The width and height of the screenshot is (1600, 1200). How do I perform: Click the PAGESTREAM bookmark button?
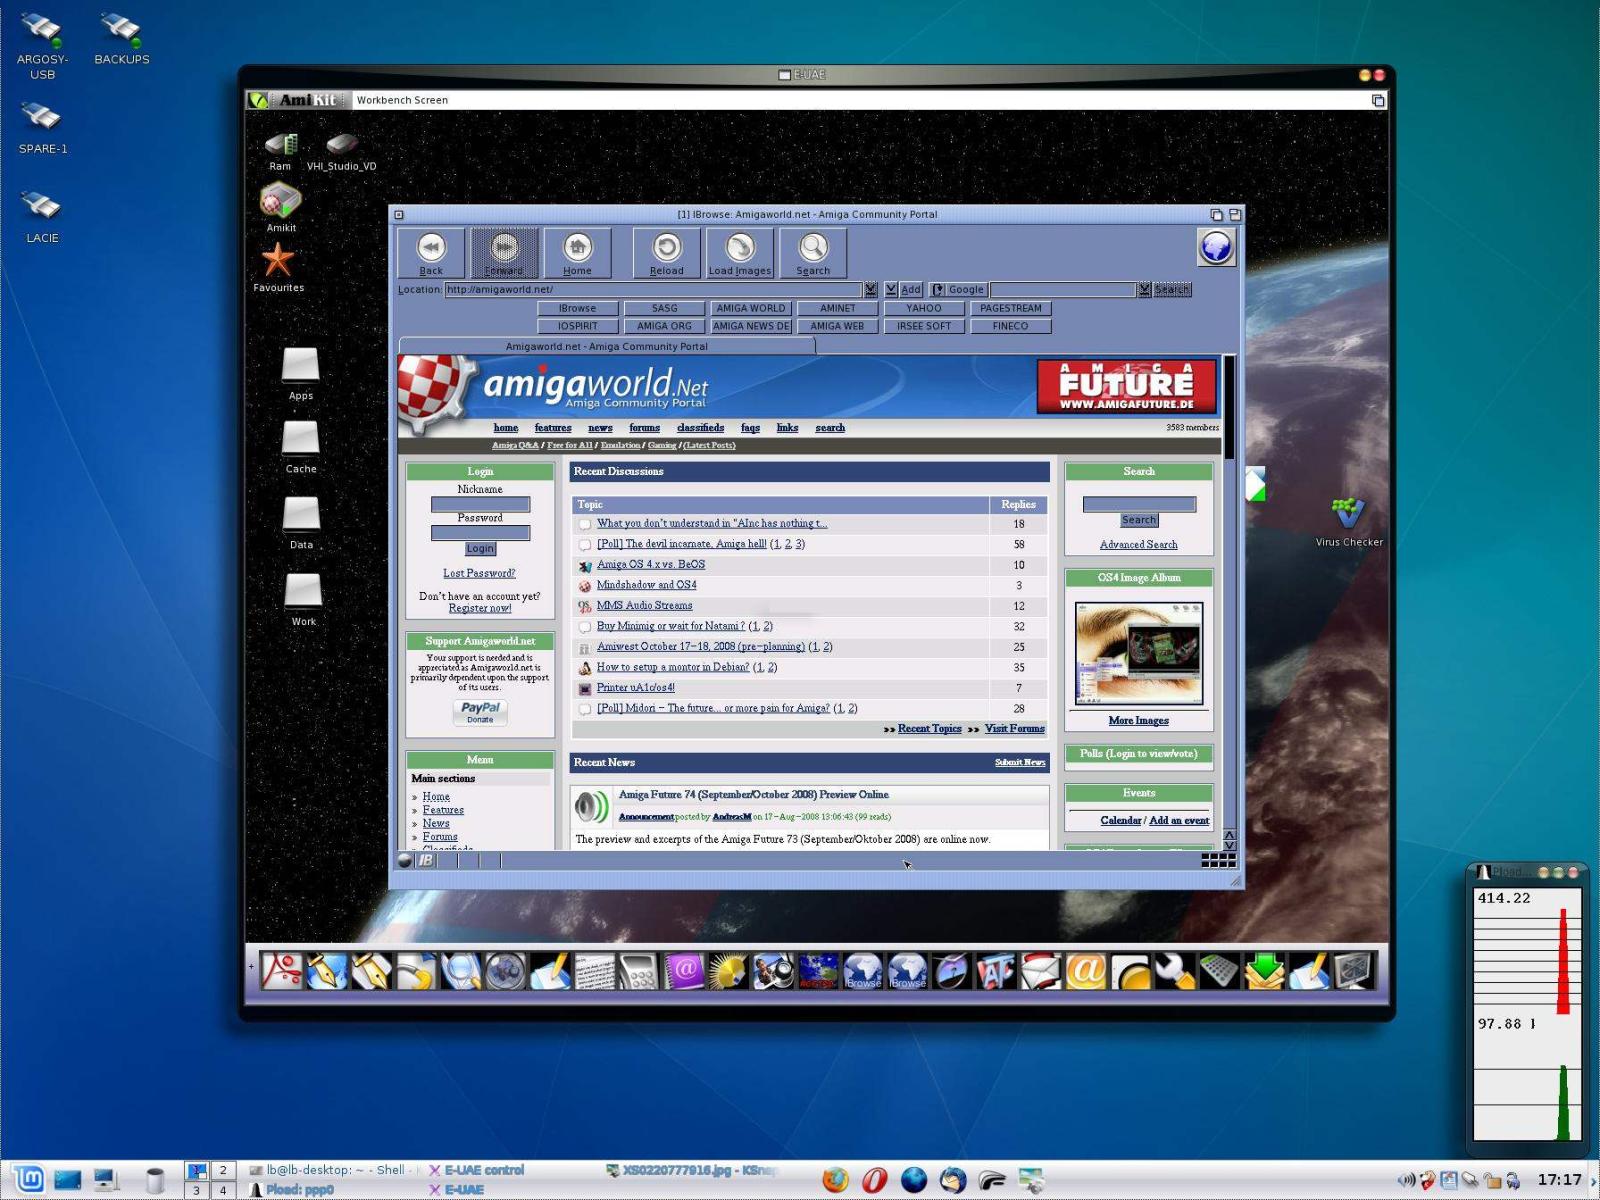point(1010,308)
